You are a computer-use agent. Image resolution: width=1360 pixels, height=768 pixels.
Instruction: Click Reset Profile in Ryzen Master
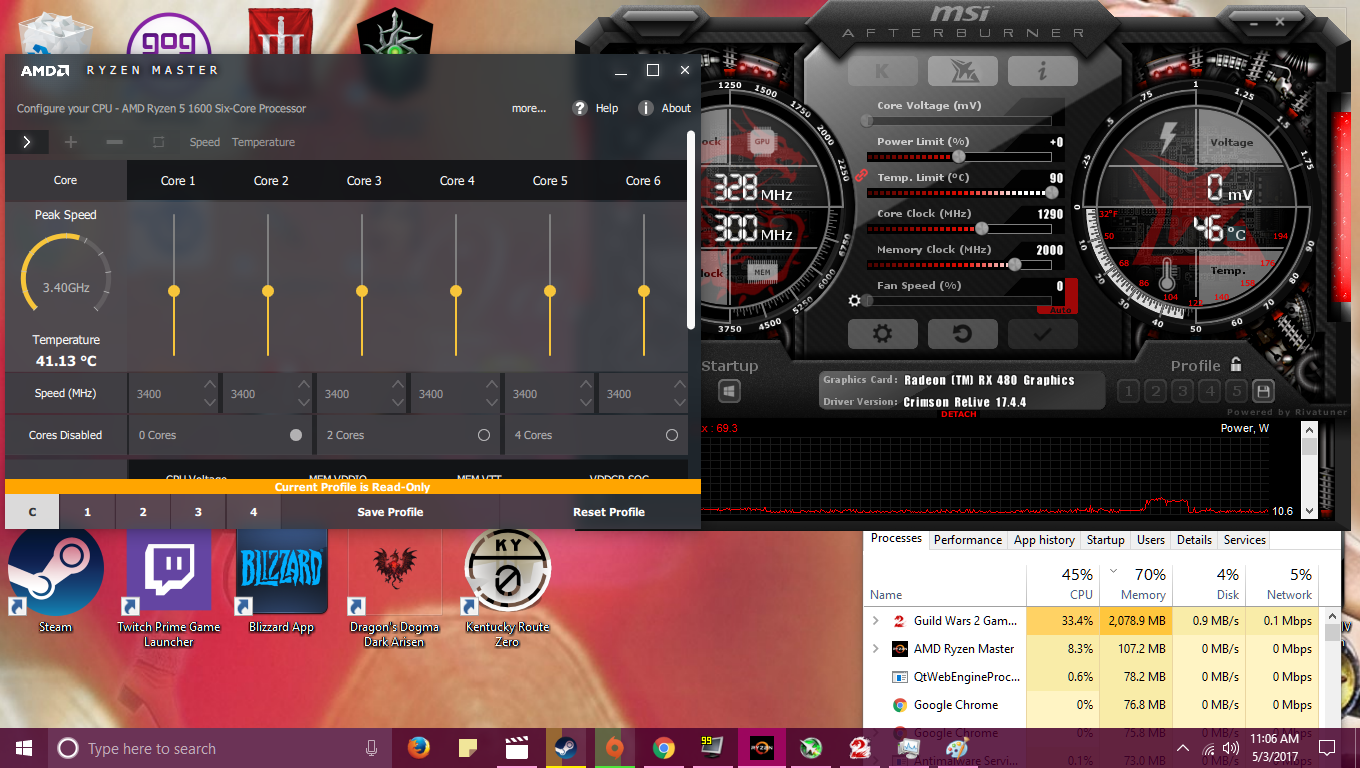coord(609,512)
